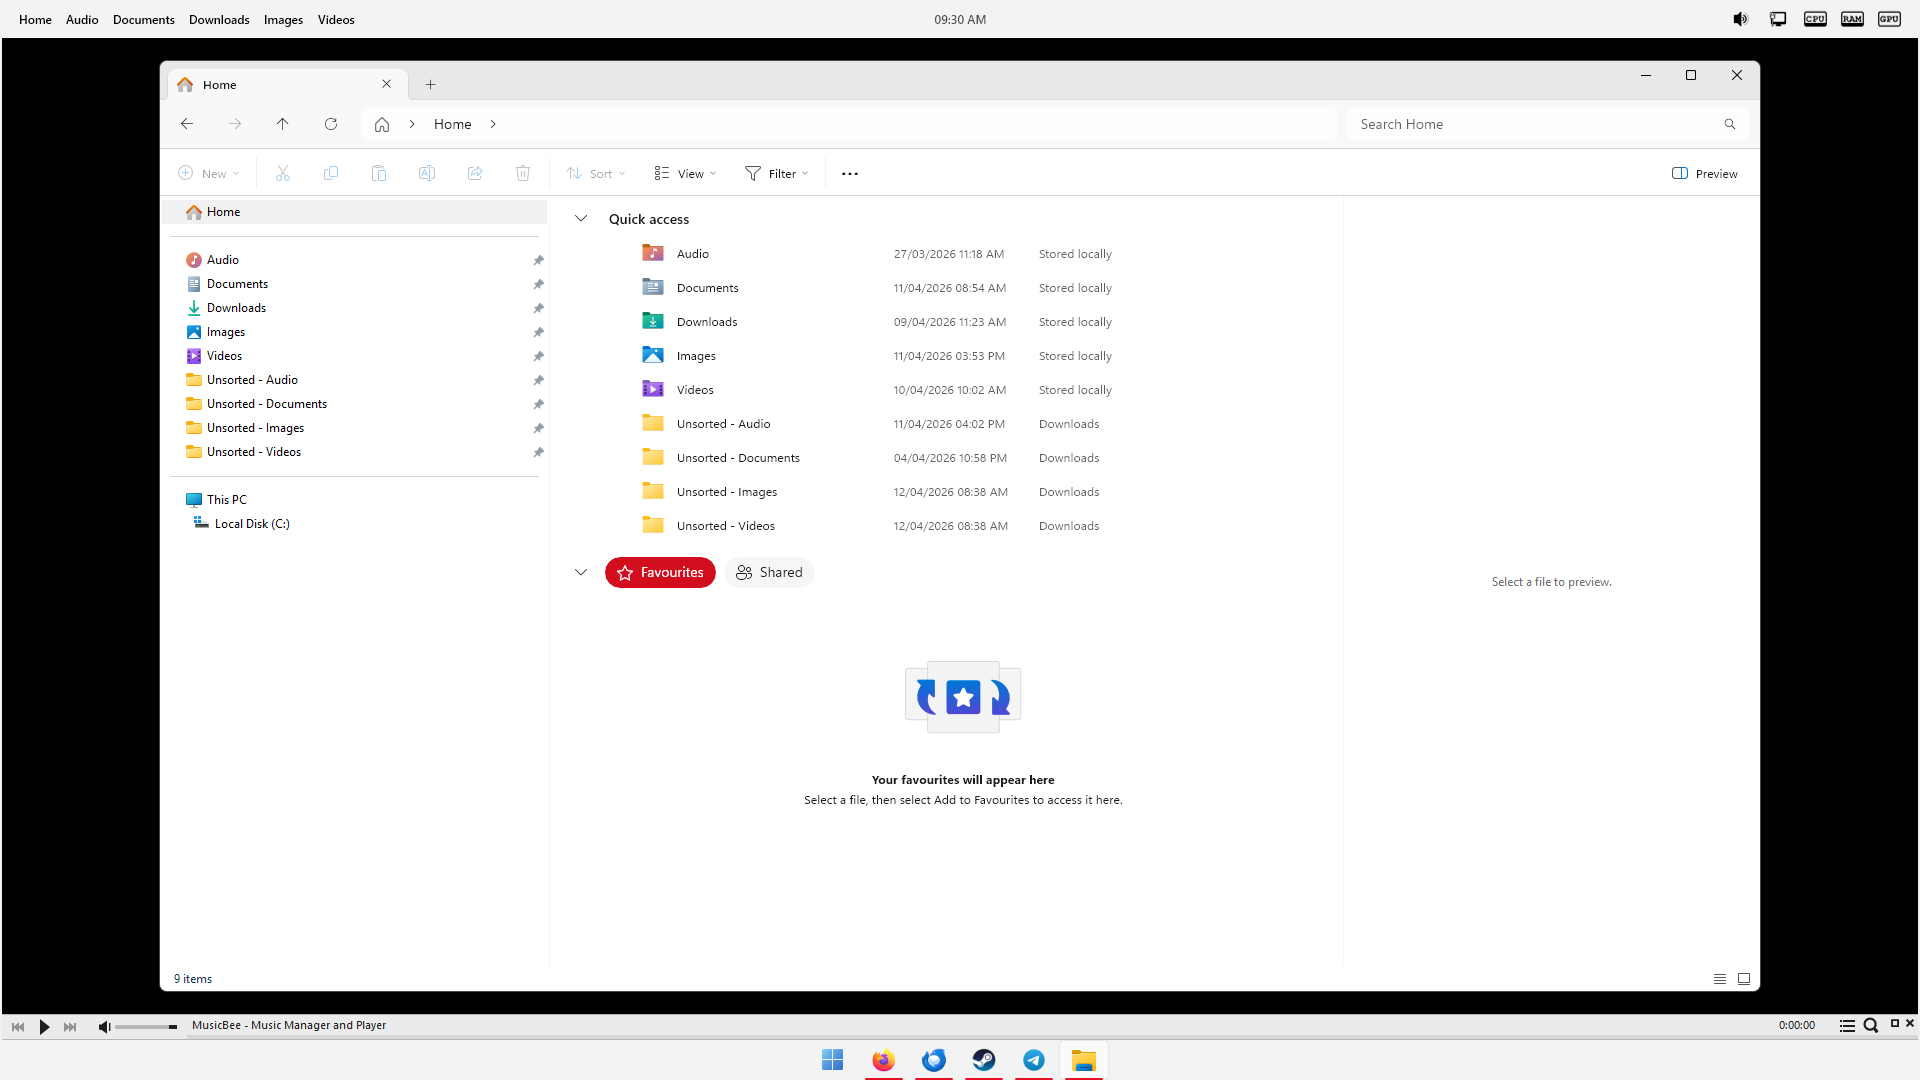Collapse the Quick access section
Image resolution: width=1920 pixels, height=1080 pixels.
coord(581,219)
